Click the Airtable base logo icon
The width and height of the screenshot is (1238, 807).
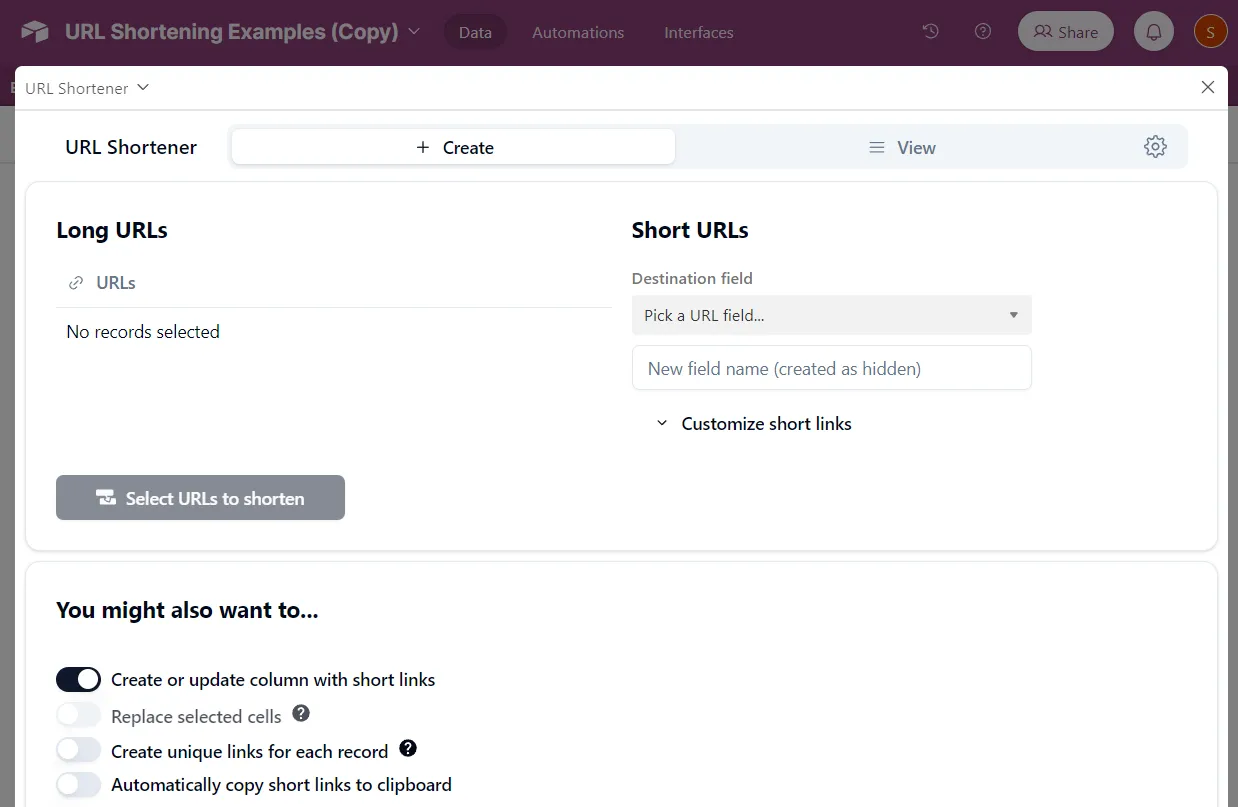click(35, 32)
